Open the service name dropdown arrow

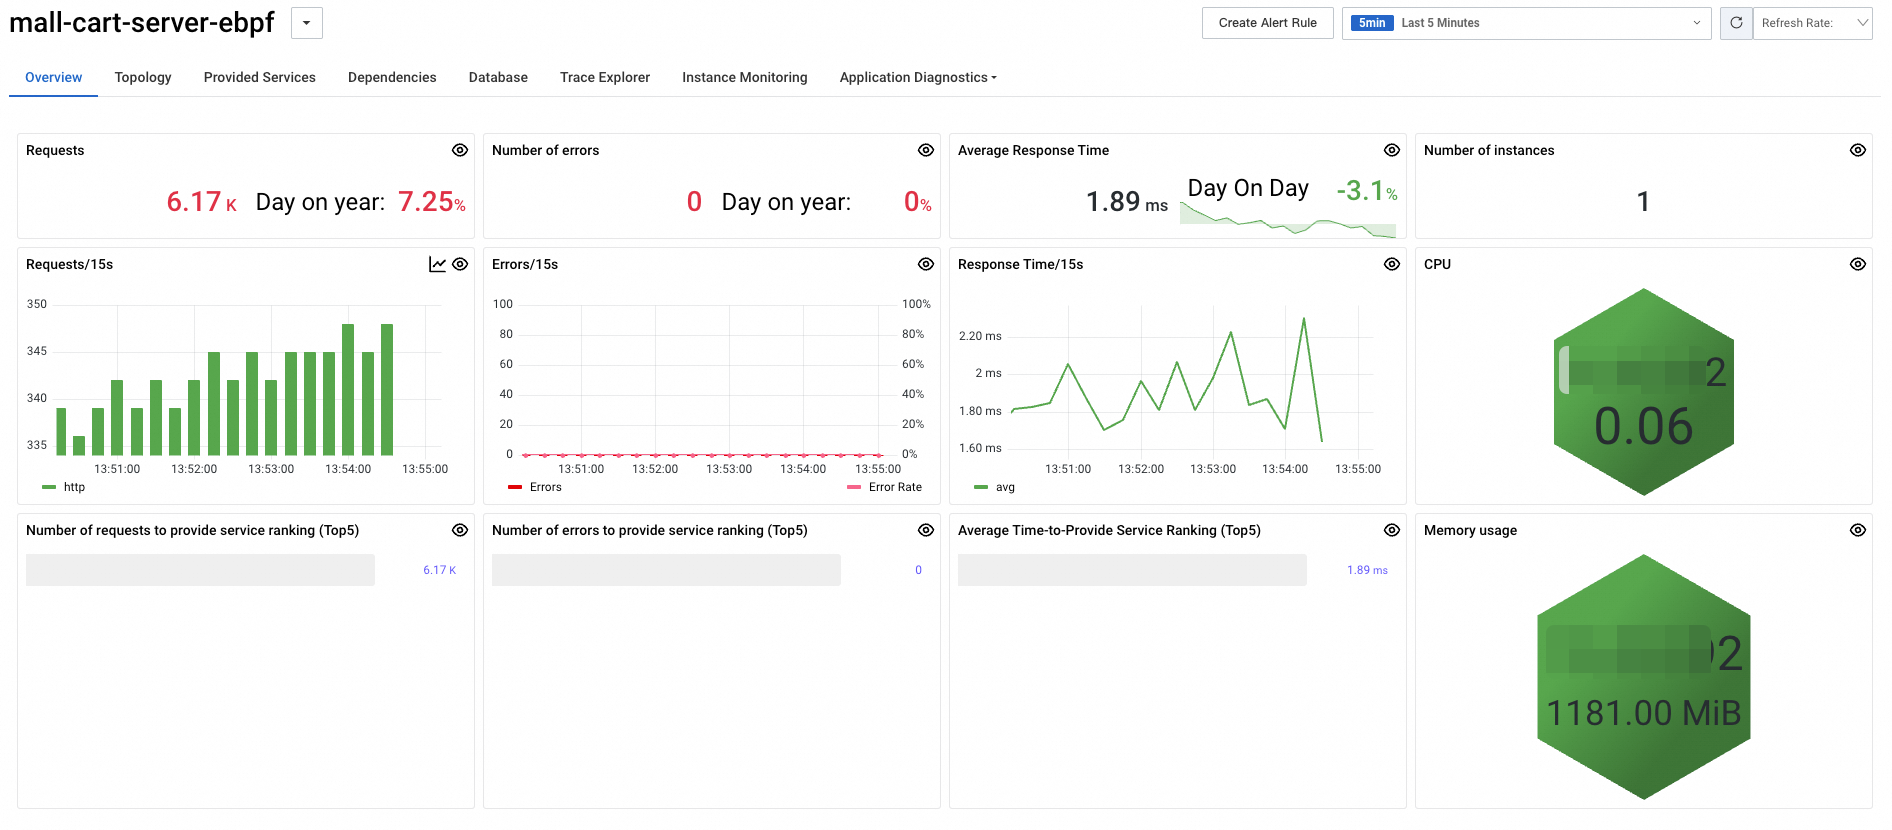(x=307, y=23)
